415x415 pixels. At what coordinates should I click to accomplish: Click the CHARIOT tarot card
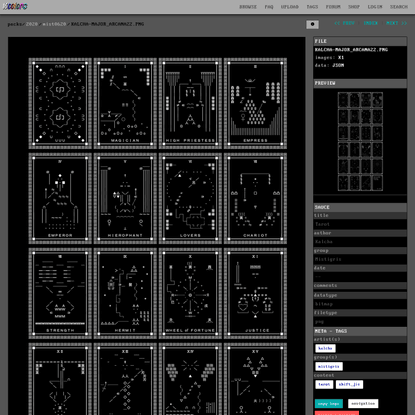(x=255, y=198)
